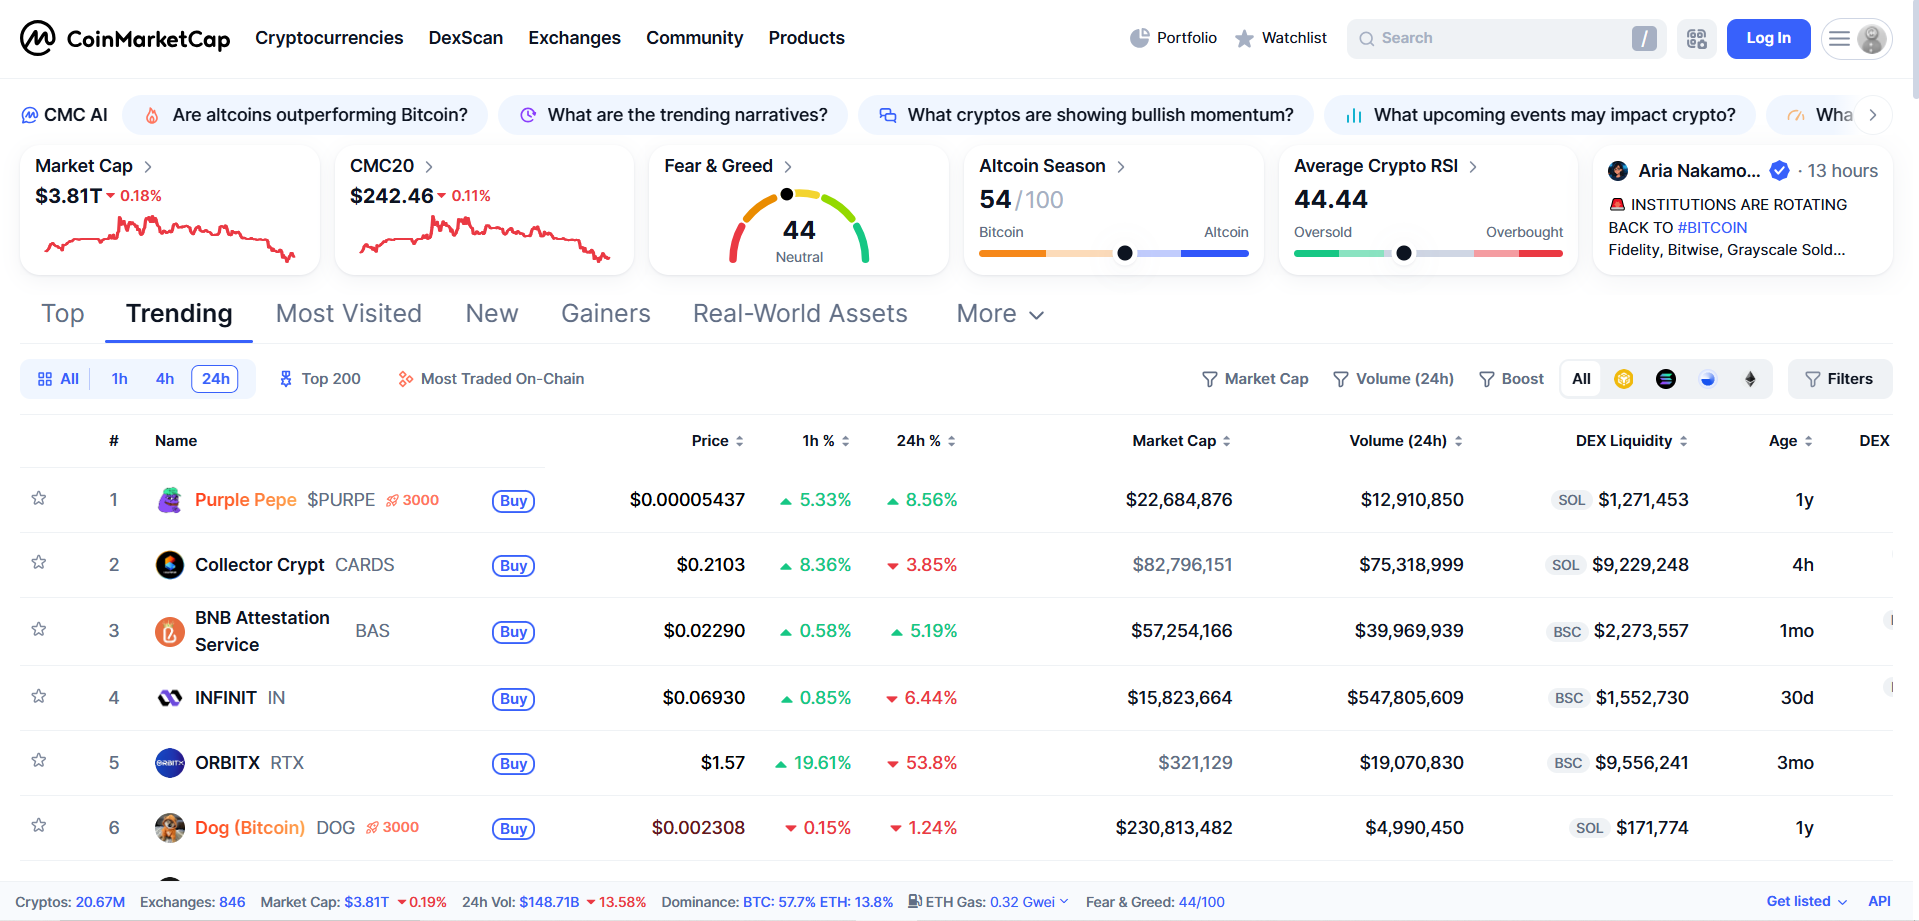Viewport: 1919px width, 921px height.
Task: Expand the Get listed dropdown
Action: click(x=1807, y=901)
